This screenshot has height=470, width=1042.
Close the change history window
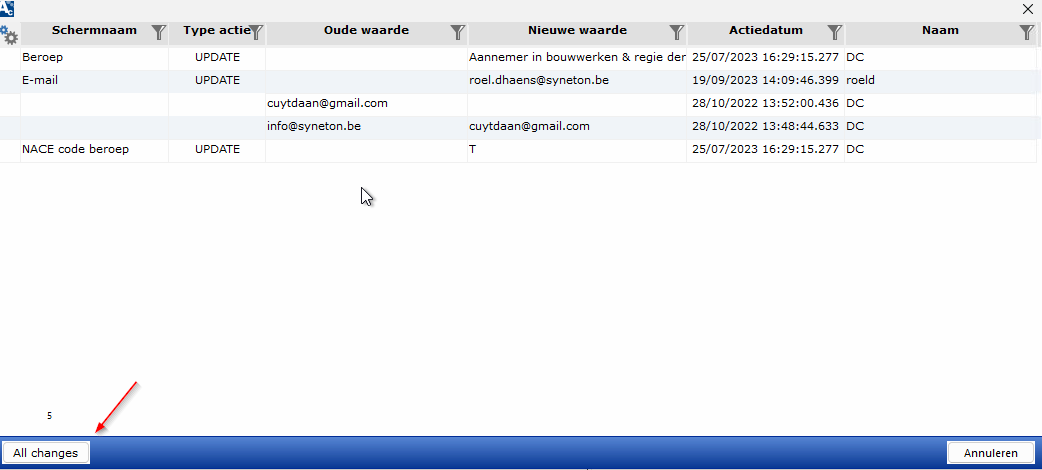(x=1027, y=8)
